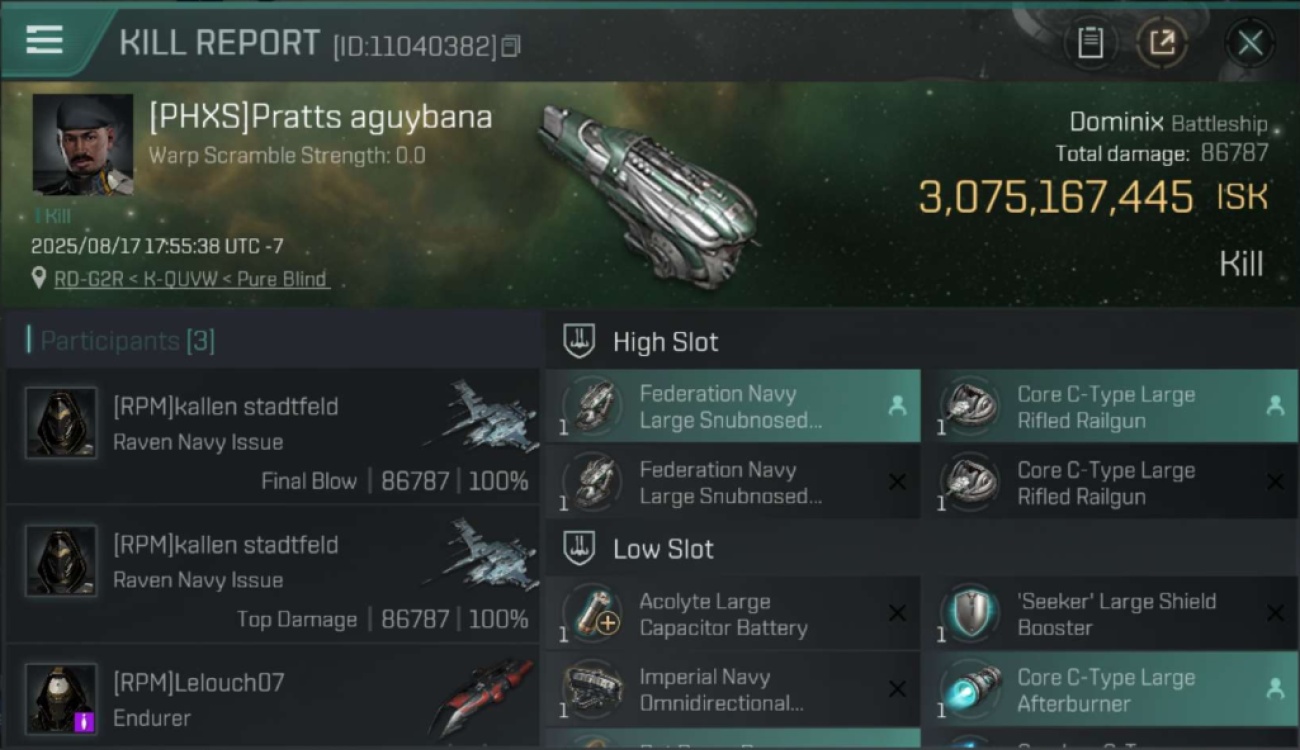
Task: Select the 'Seeker' Large Shield Booster icon
Action: click(x=970, y=614)
